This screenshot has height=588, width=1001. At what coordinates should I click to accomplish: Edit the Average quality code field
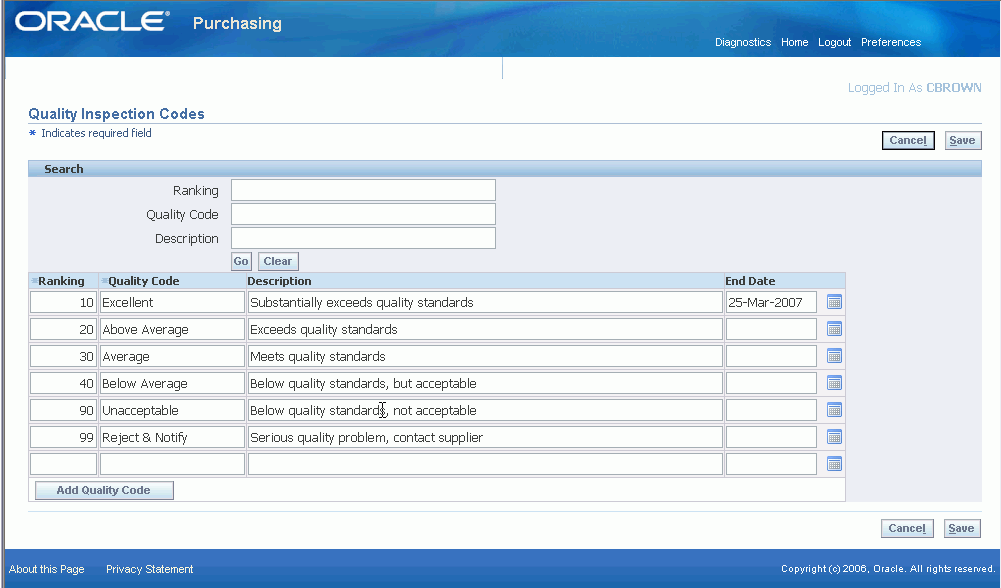point(172,356)
